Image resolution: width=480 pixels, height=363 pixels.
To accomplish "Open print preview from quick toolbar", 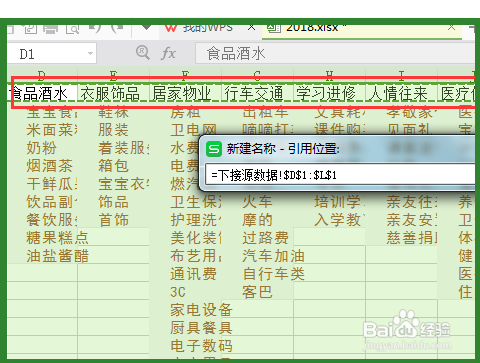I will tap(73, 29).
